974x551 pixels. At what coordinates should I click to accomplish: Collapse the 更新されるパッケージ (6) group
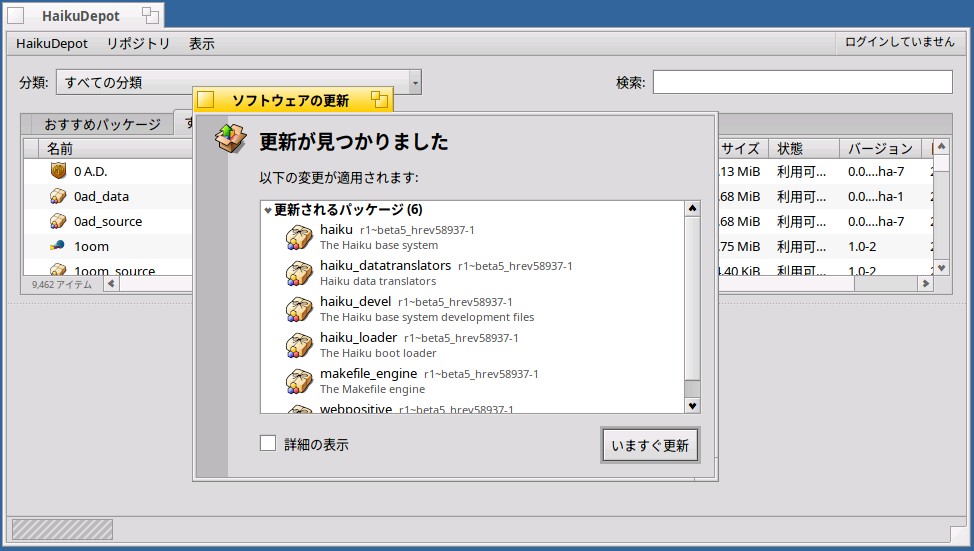(x=268, y=211)
